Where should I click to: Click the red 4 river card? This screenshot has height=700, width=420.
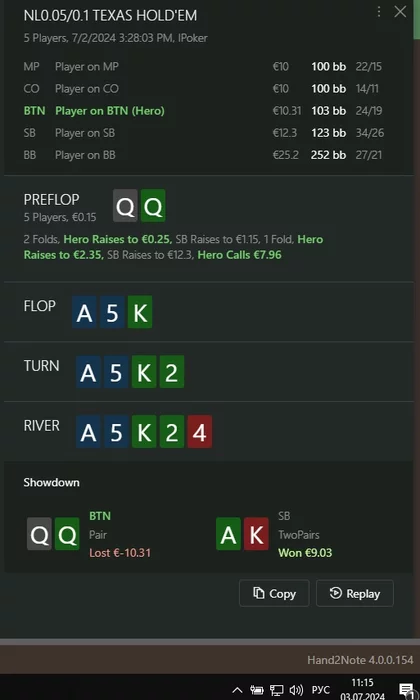pos(200,432)
